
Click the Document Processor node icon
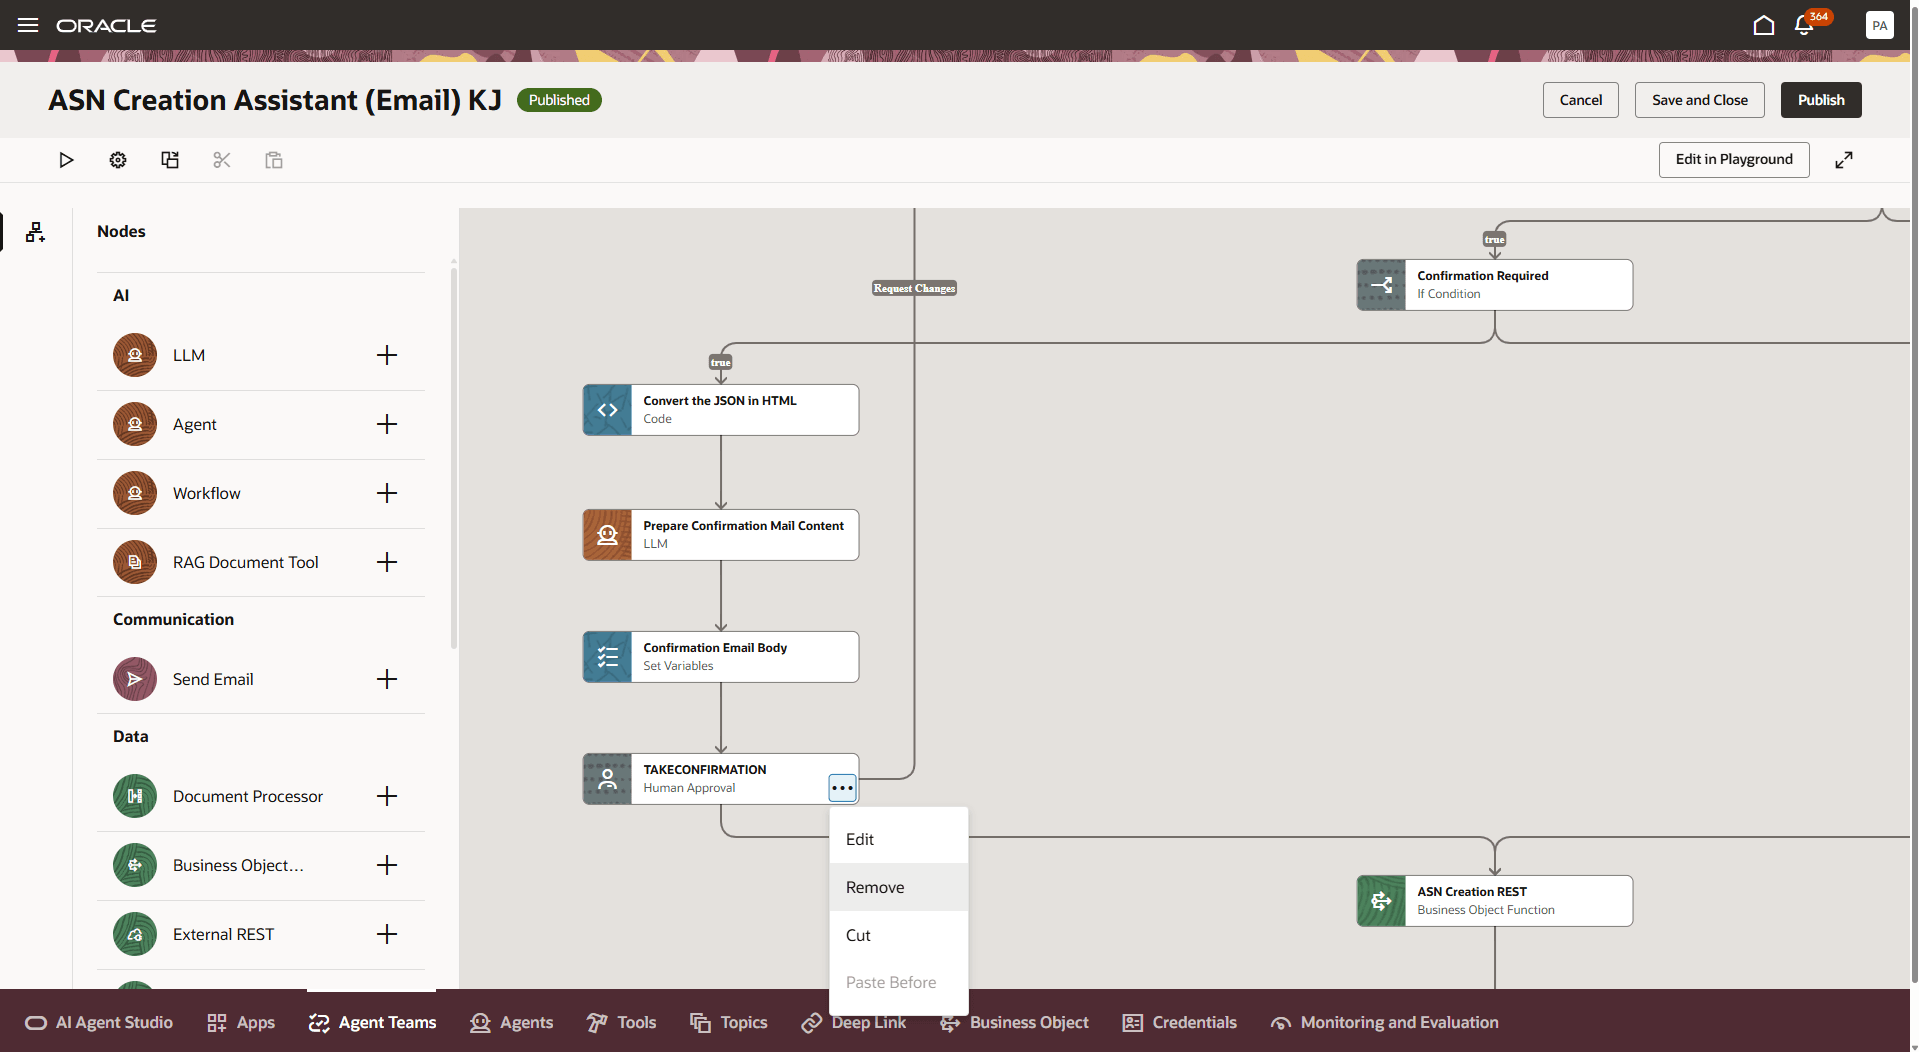(135, 796)
